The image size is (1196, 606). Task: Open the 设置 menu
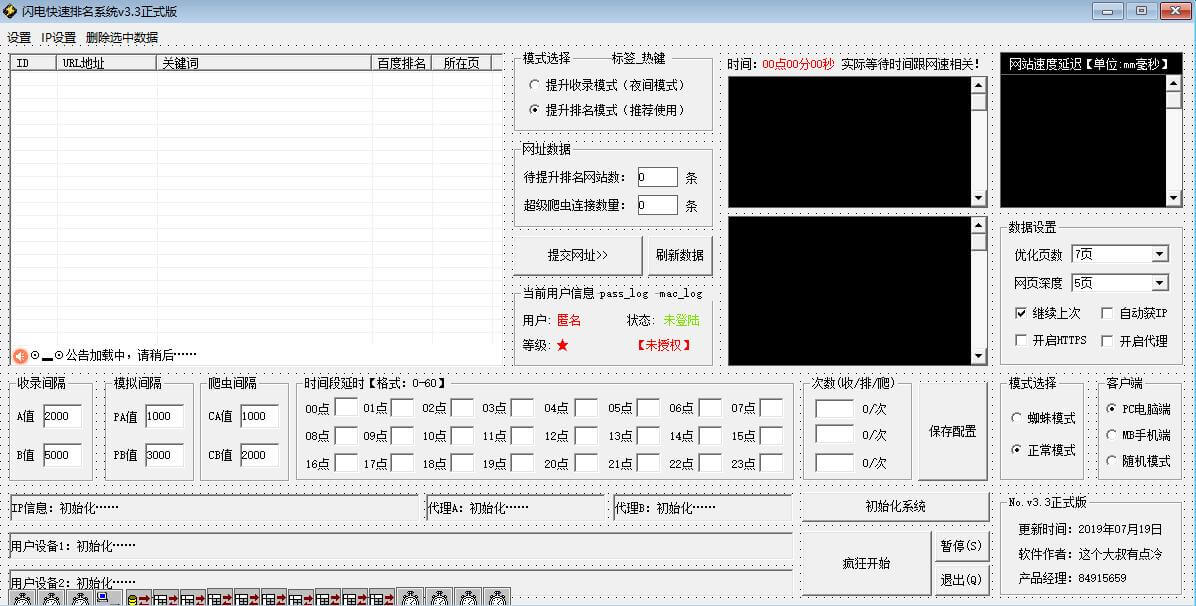[x=17, y=36]
